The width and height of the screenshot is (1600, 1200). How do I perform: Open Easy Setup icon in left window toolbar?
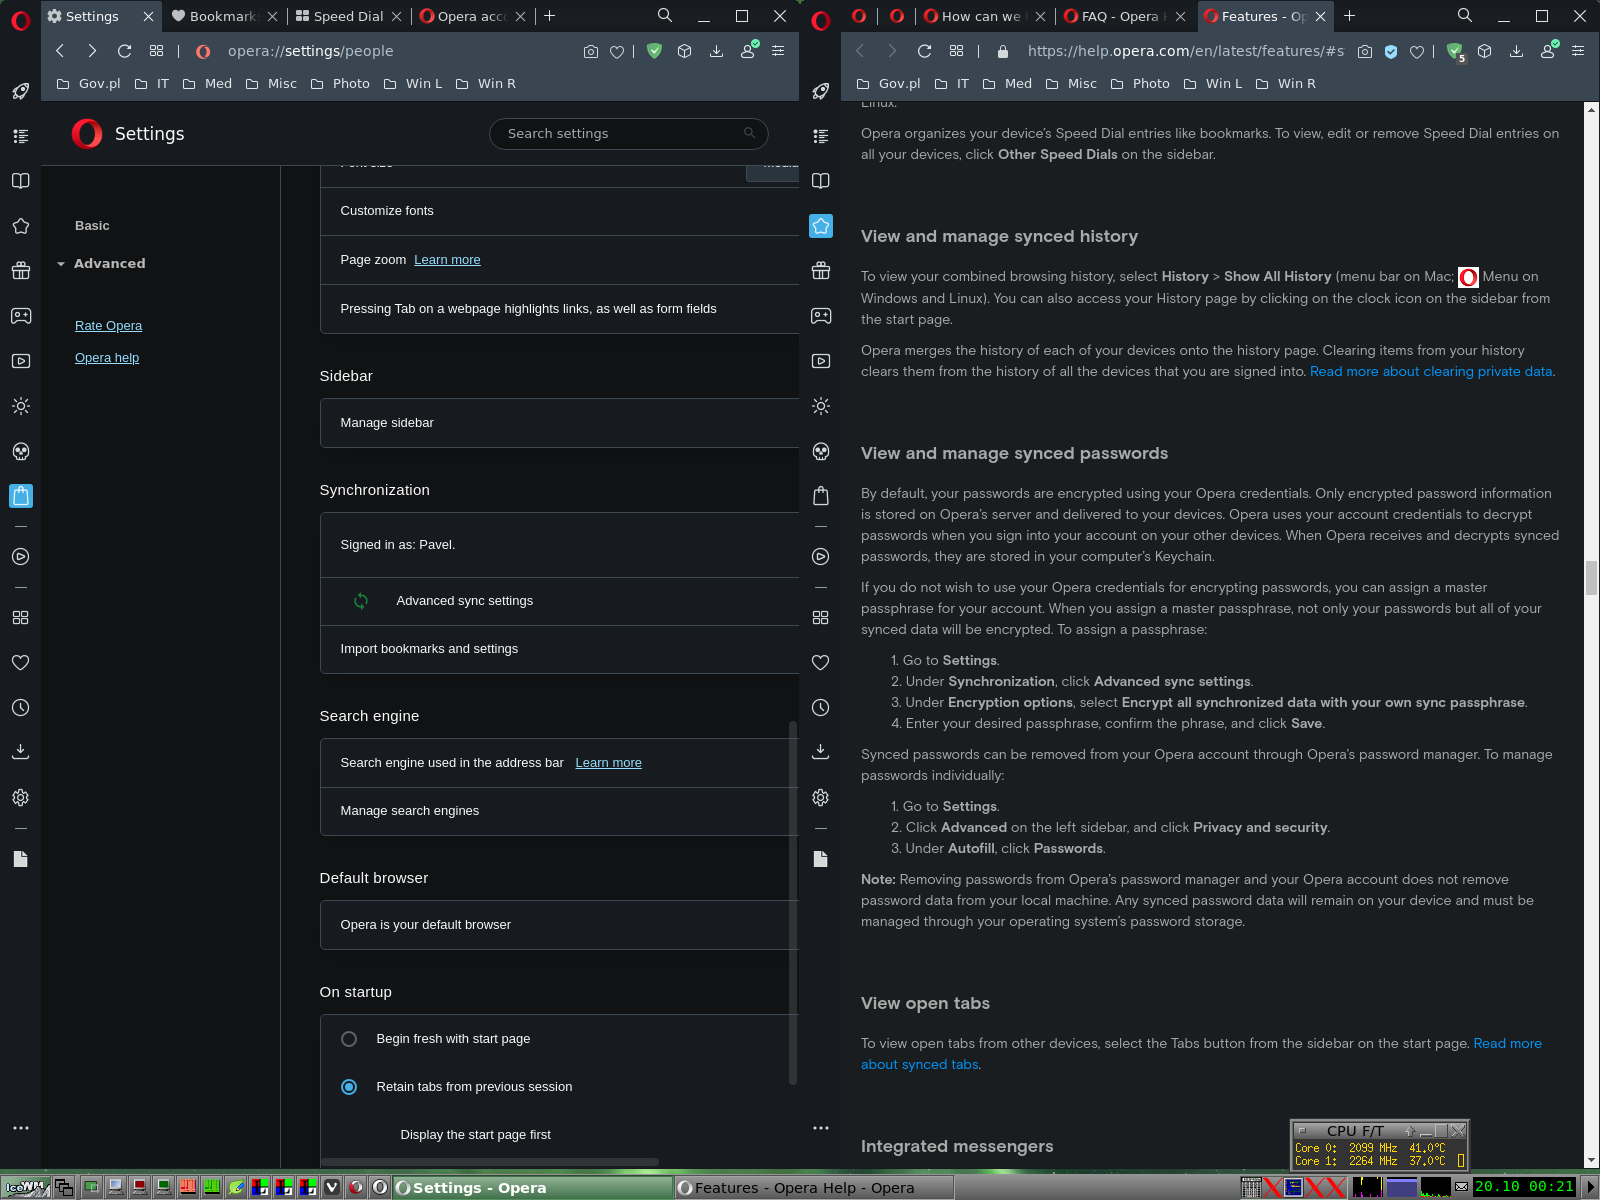pos(778,51)
